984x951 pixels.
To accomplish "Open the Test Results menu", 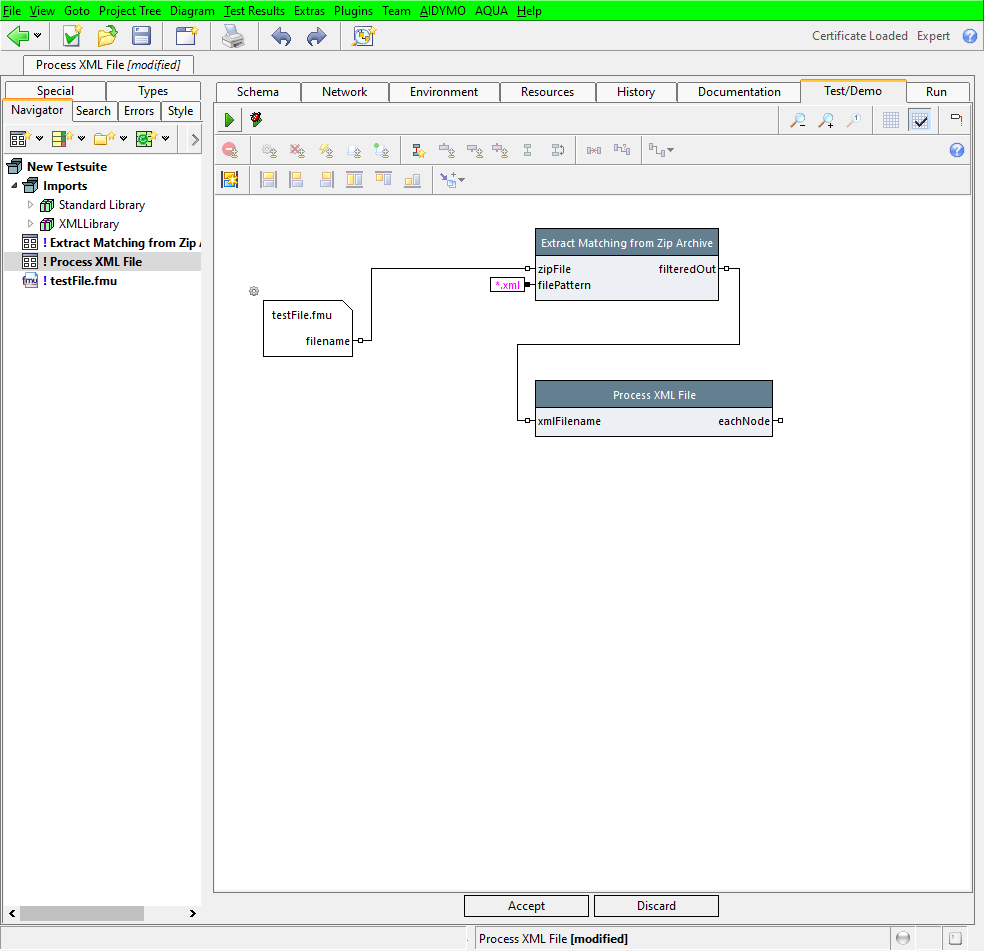I will 254,10.
